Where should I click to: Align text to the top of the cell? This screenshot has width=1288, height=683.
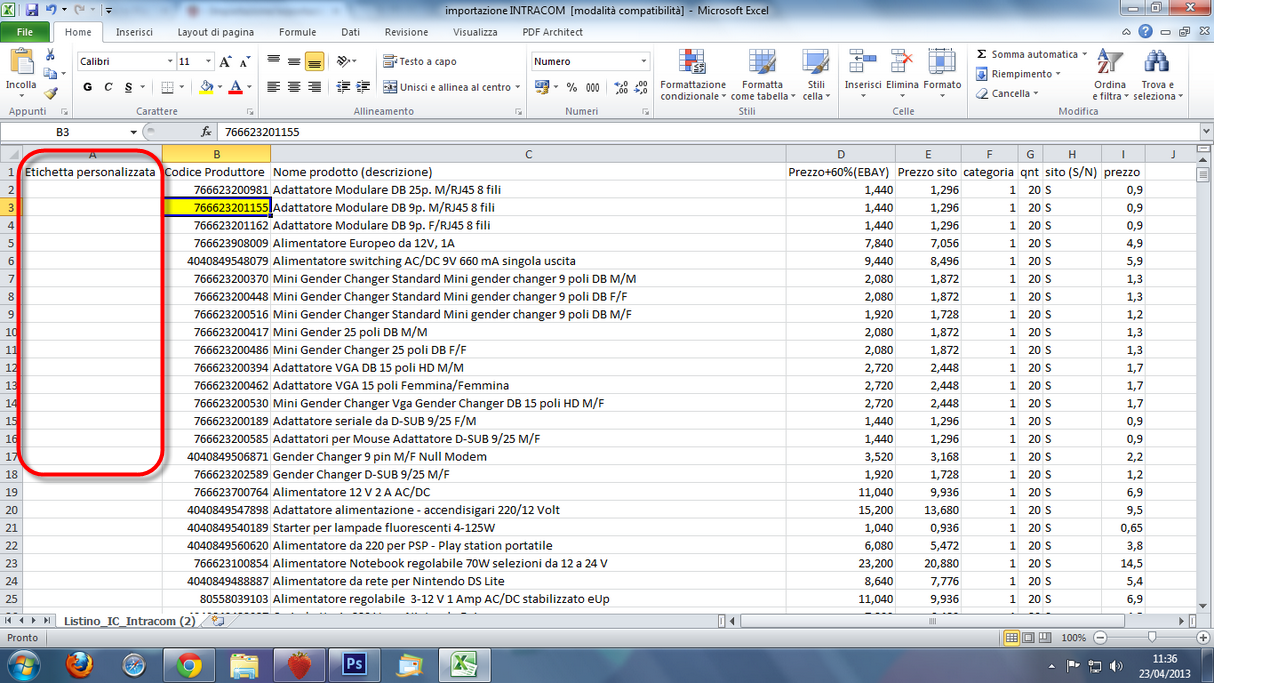tap(273, 61)
